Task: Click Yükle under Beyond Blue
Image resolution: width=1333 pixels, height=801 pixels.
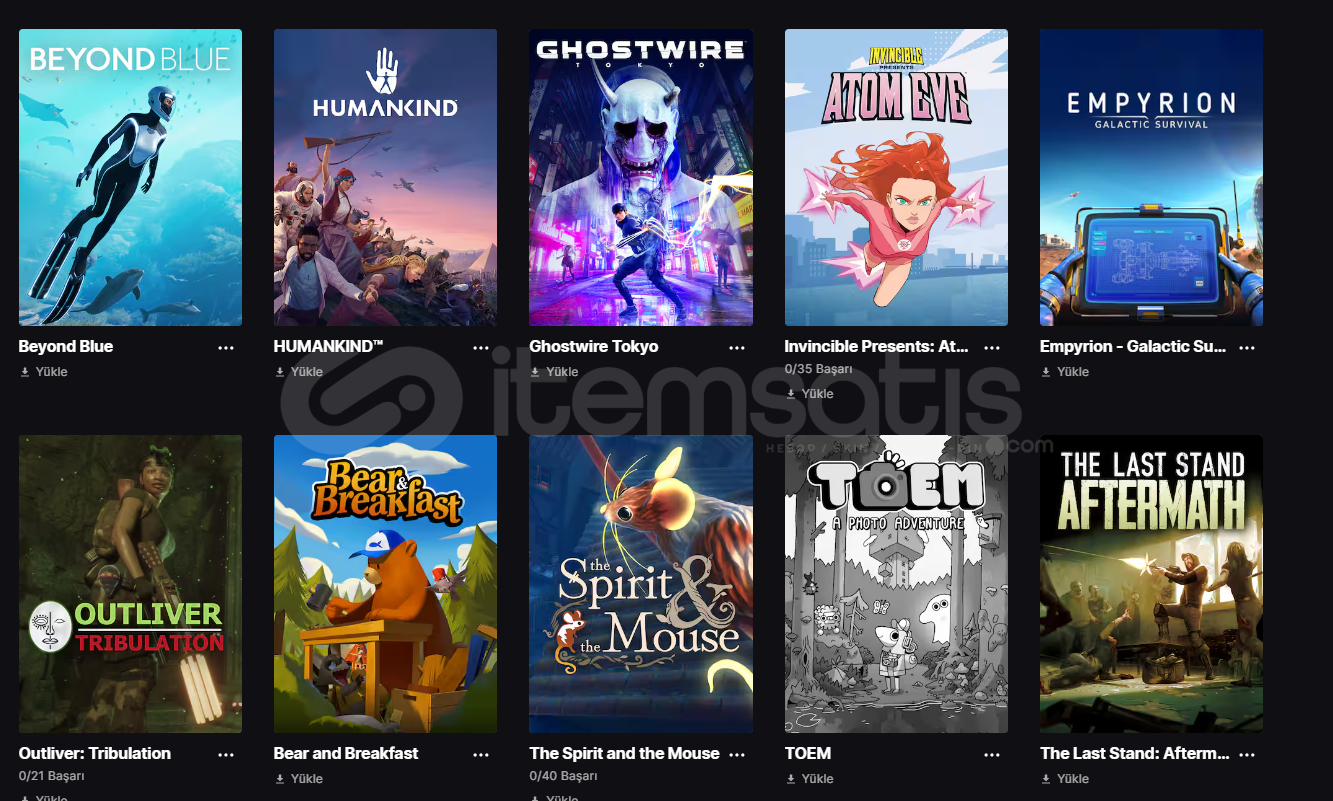Action: [x=44, y=372]
